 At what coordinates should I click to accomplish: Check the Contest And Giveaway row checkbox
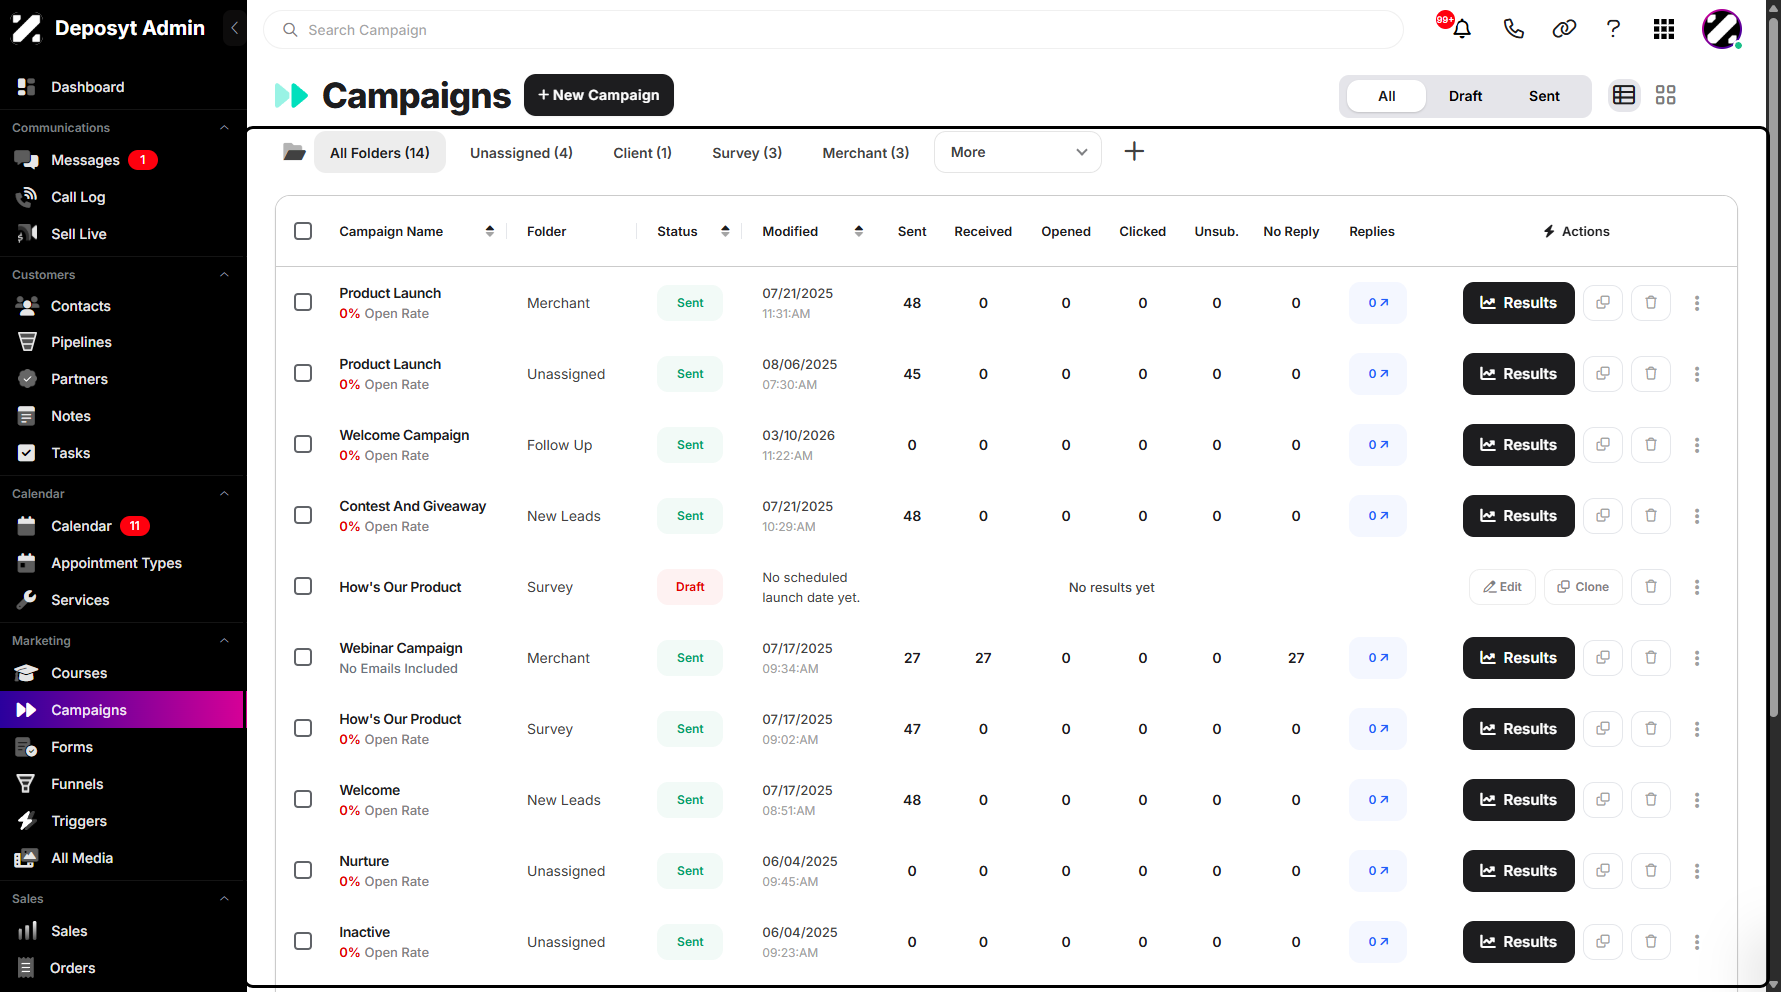303,515
